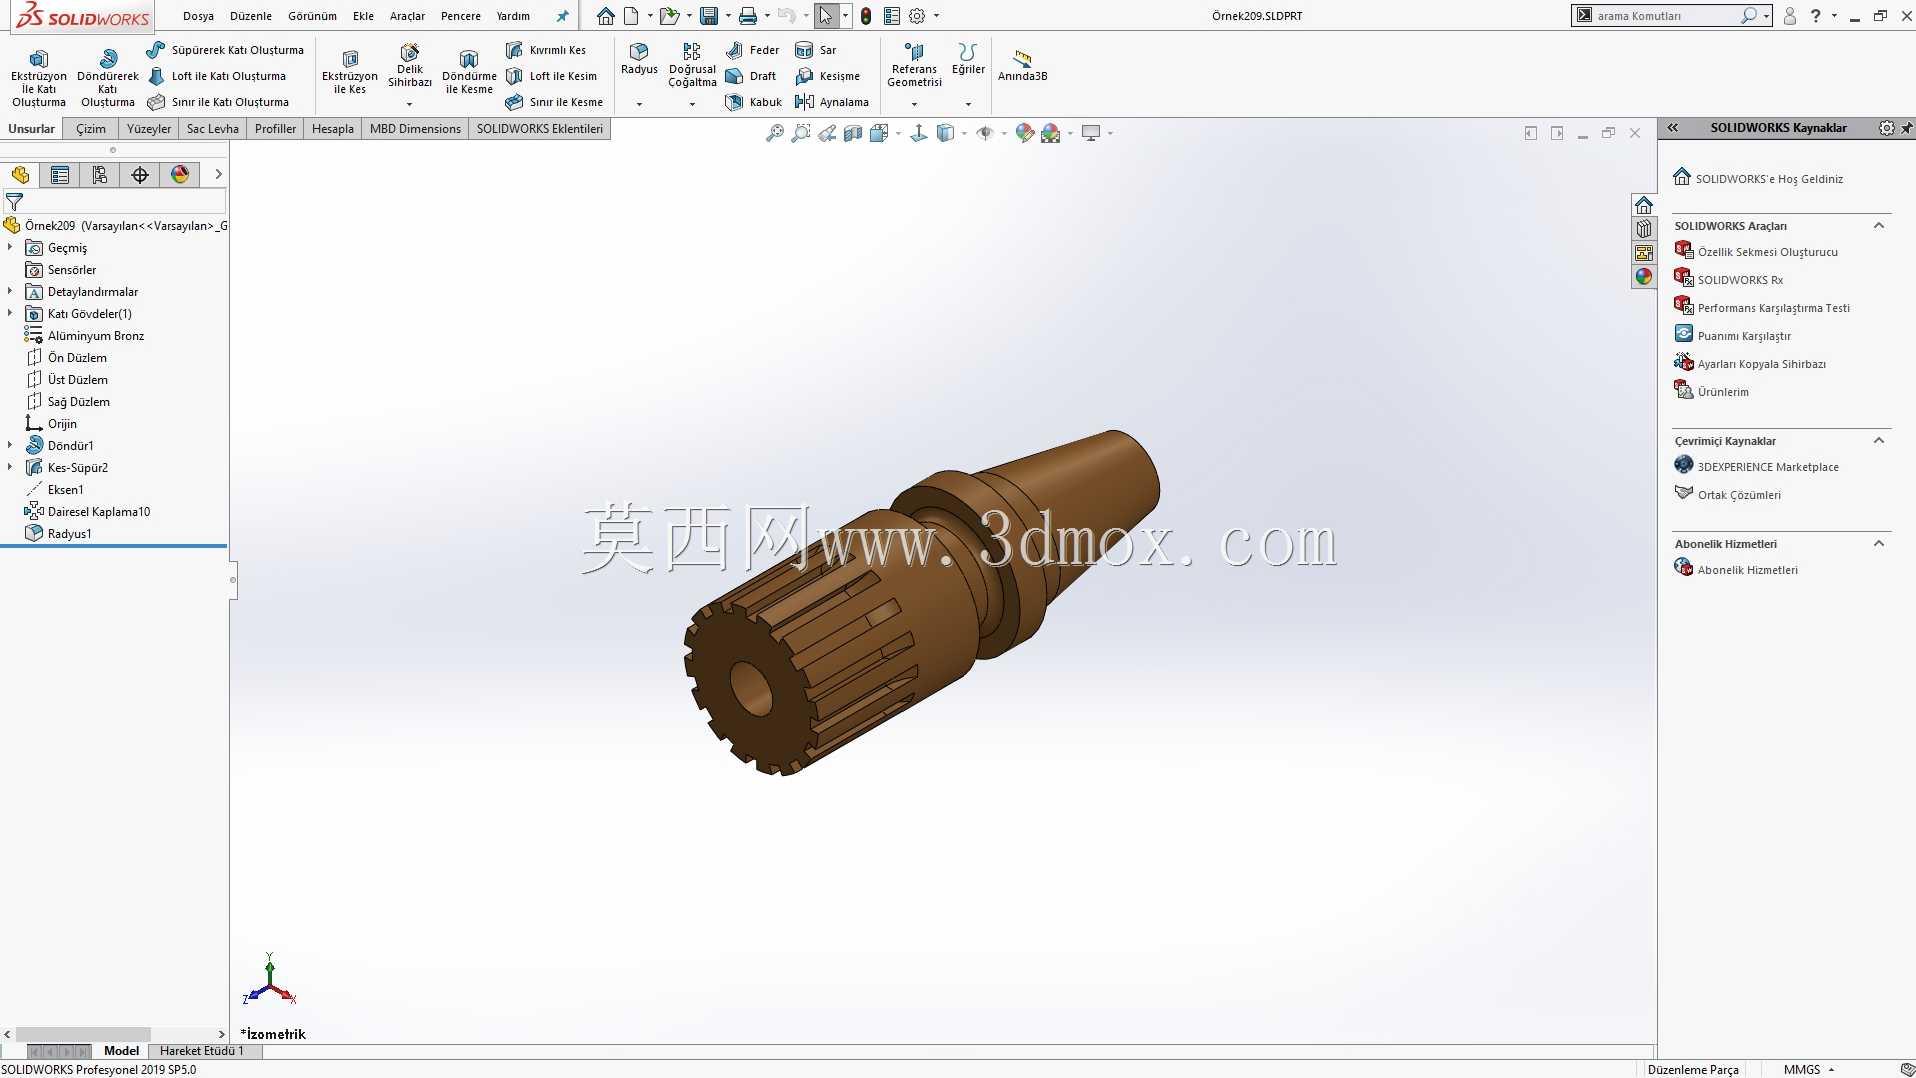This screenshot has width=1916, height=1078.
Task: Click the Feder rib tool
Action: click(752, 50)
